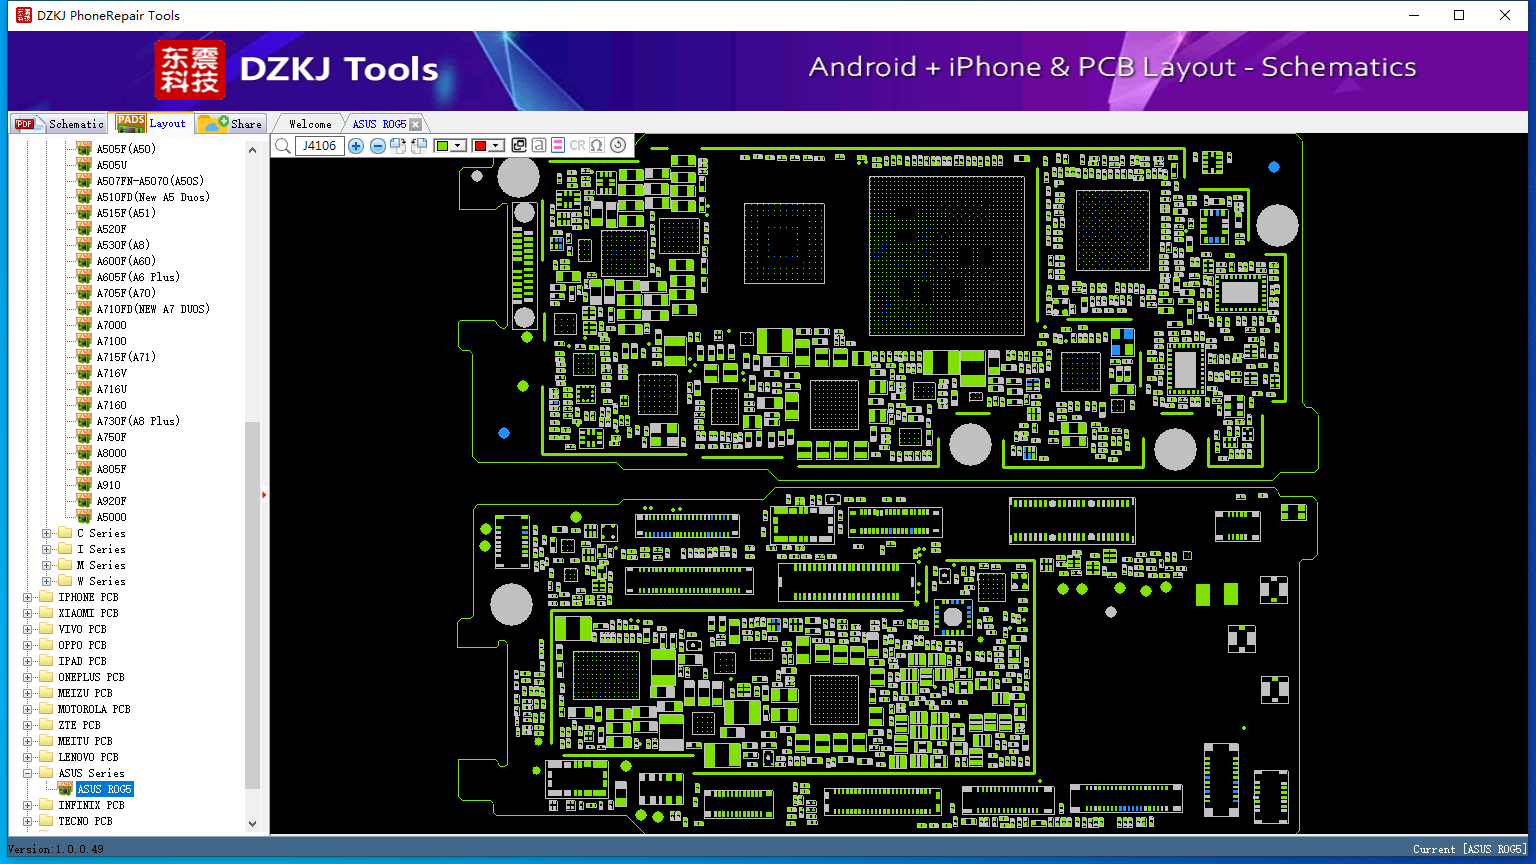Click the A5000 board icon
The image size is (1536, 864).
(x=84, y=517)
